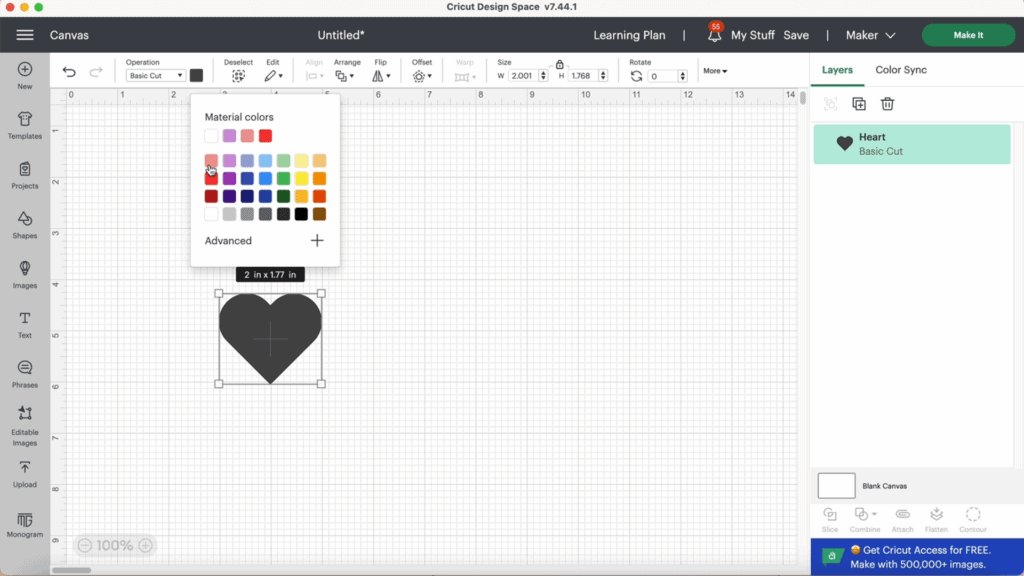Click the horizontal canvas scrollbar
The image size is (1024, 576).
click(72, 570)
